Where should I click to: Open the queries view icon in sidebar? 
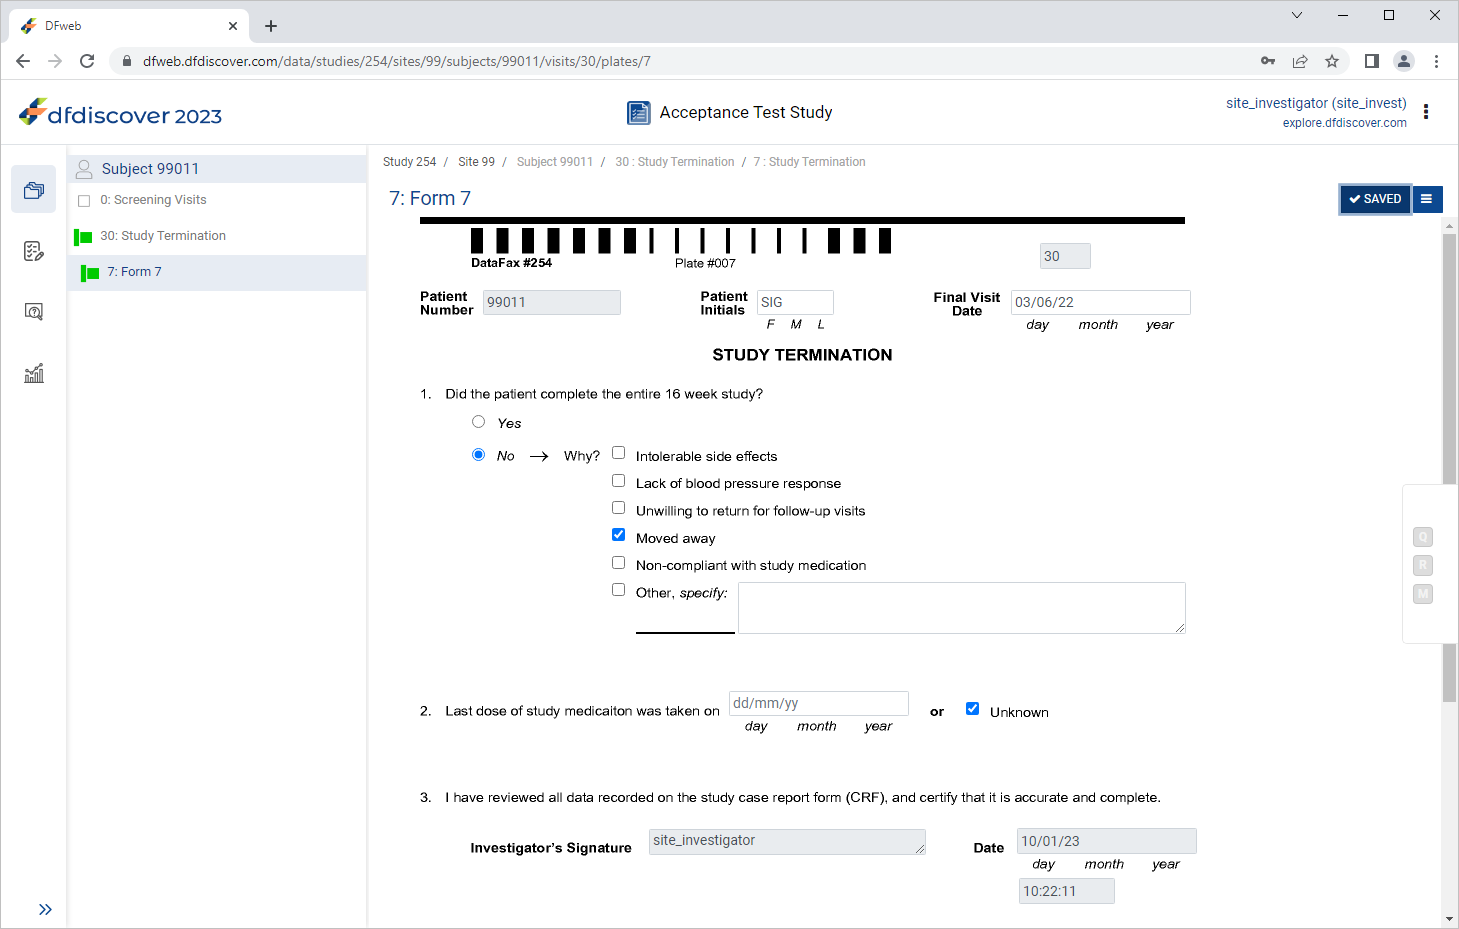[x=34, y=312]
